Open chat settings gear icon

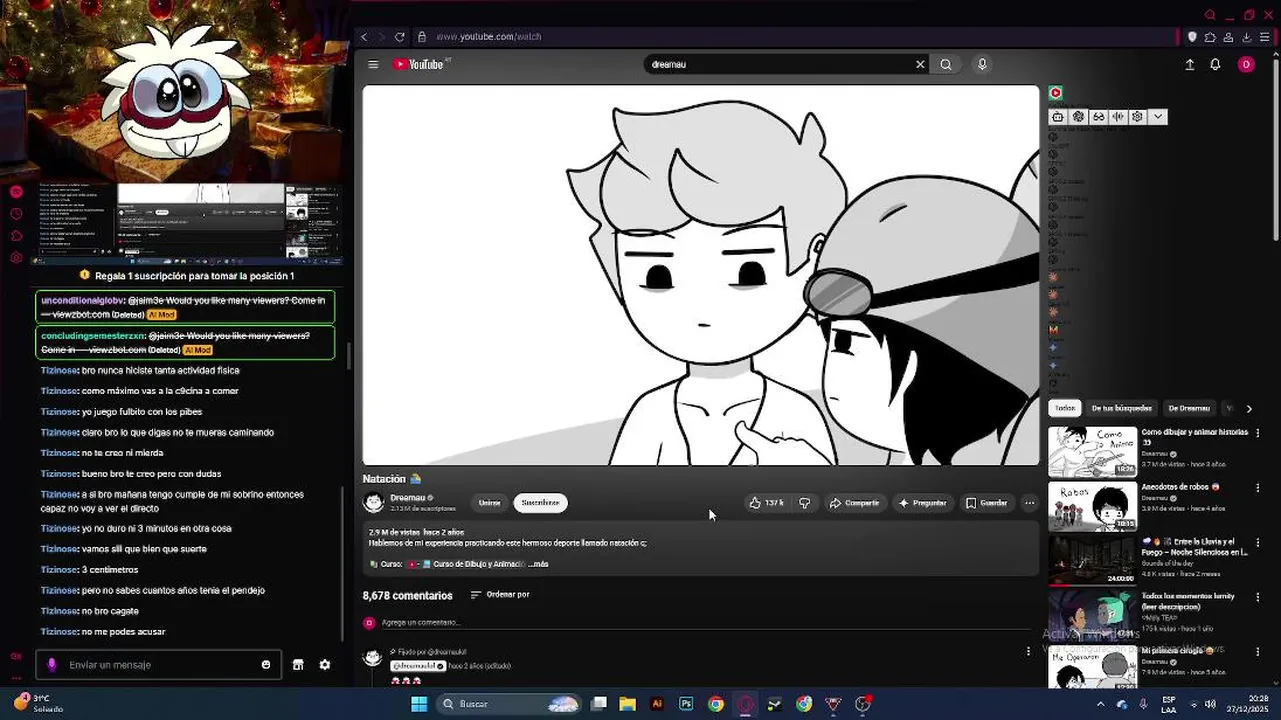click(325, 665)
